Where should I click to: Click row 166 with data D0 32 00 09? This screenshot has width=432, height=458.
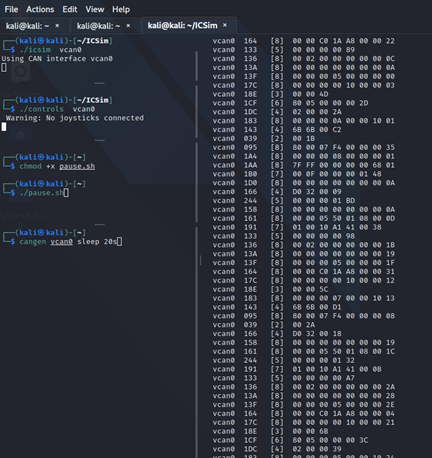pyautogui.click(x=277, y=192)
